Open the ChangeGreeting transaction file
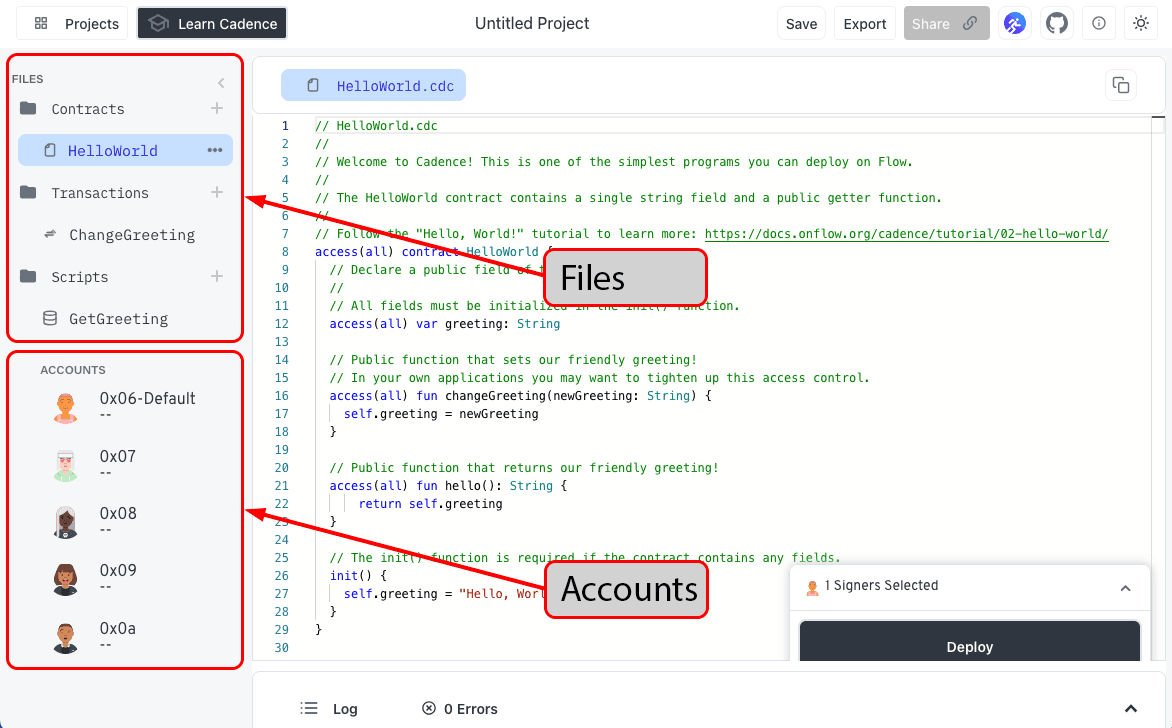Image resolution: width=1172 pixels, height=728 pixels. [x=131, y=235]
